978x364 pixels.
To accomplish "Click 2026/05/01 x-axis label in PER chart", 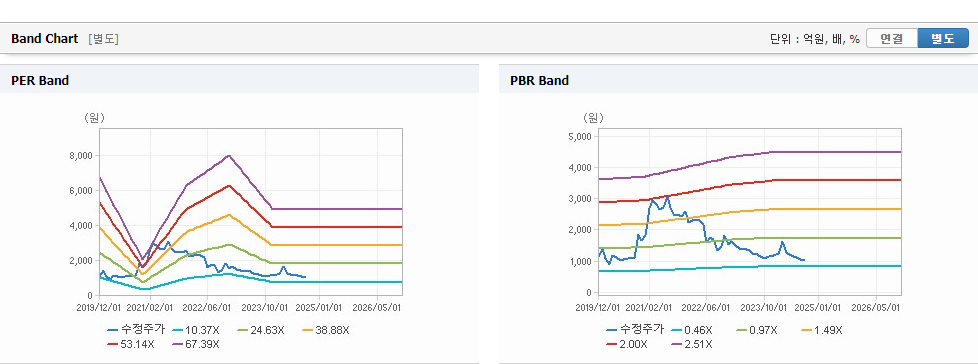I will 377,307.
